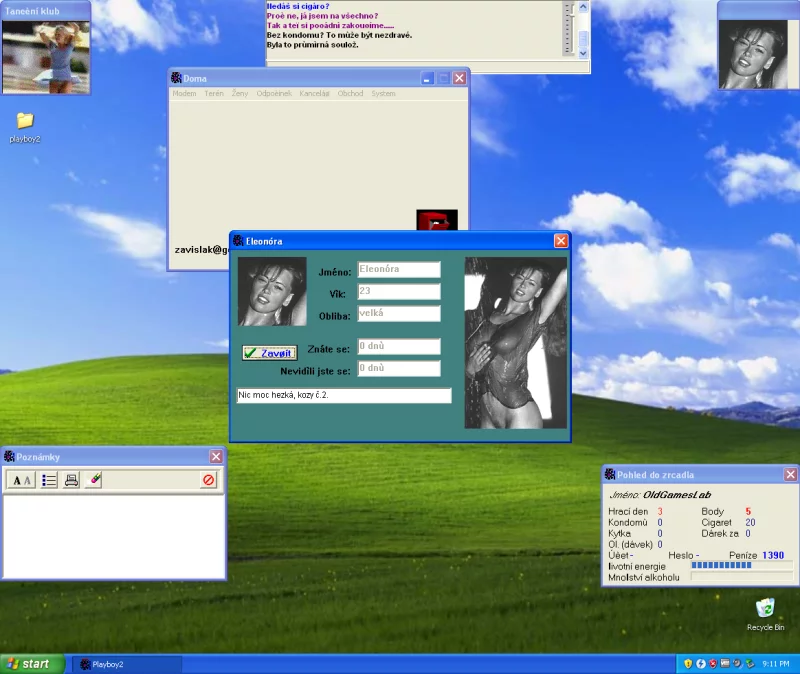Open the Ženy menu in Doma window
This screenshot has height=674, width=800.
[240, 93]
